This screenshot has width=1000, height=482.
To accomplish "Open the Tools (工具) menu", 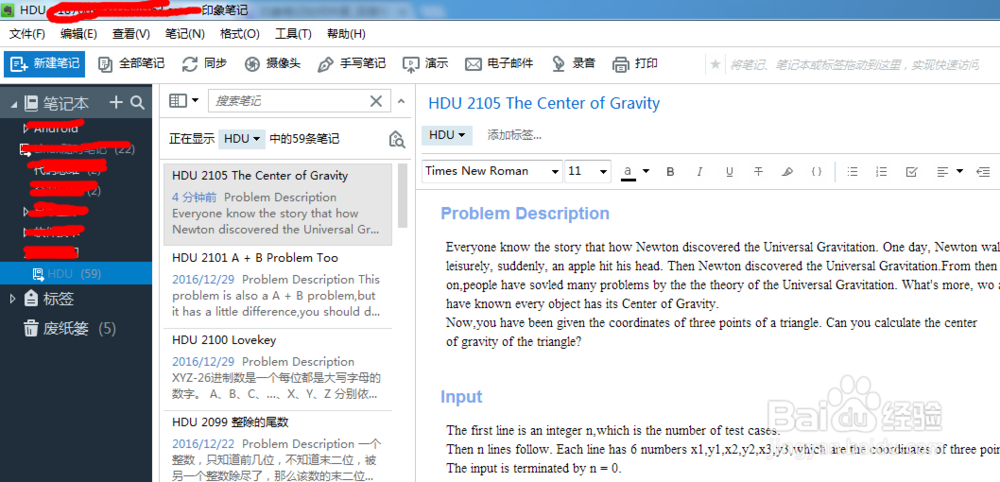I will coord(293,34).
